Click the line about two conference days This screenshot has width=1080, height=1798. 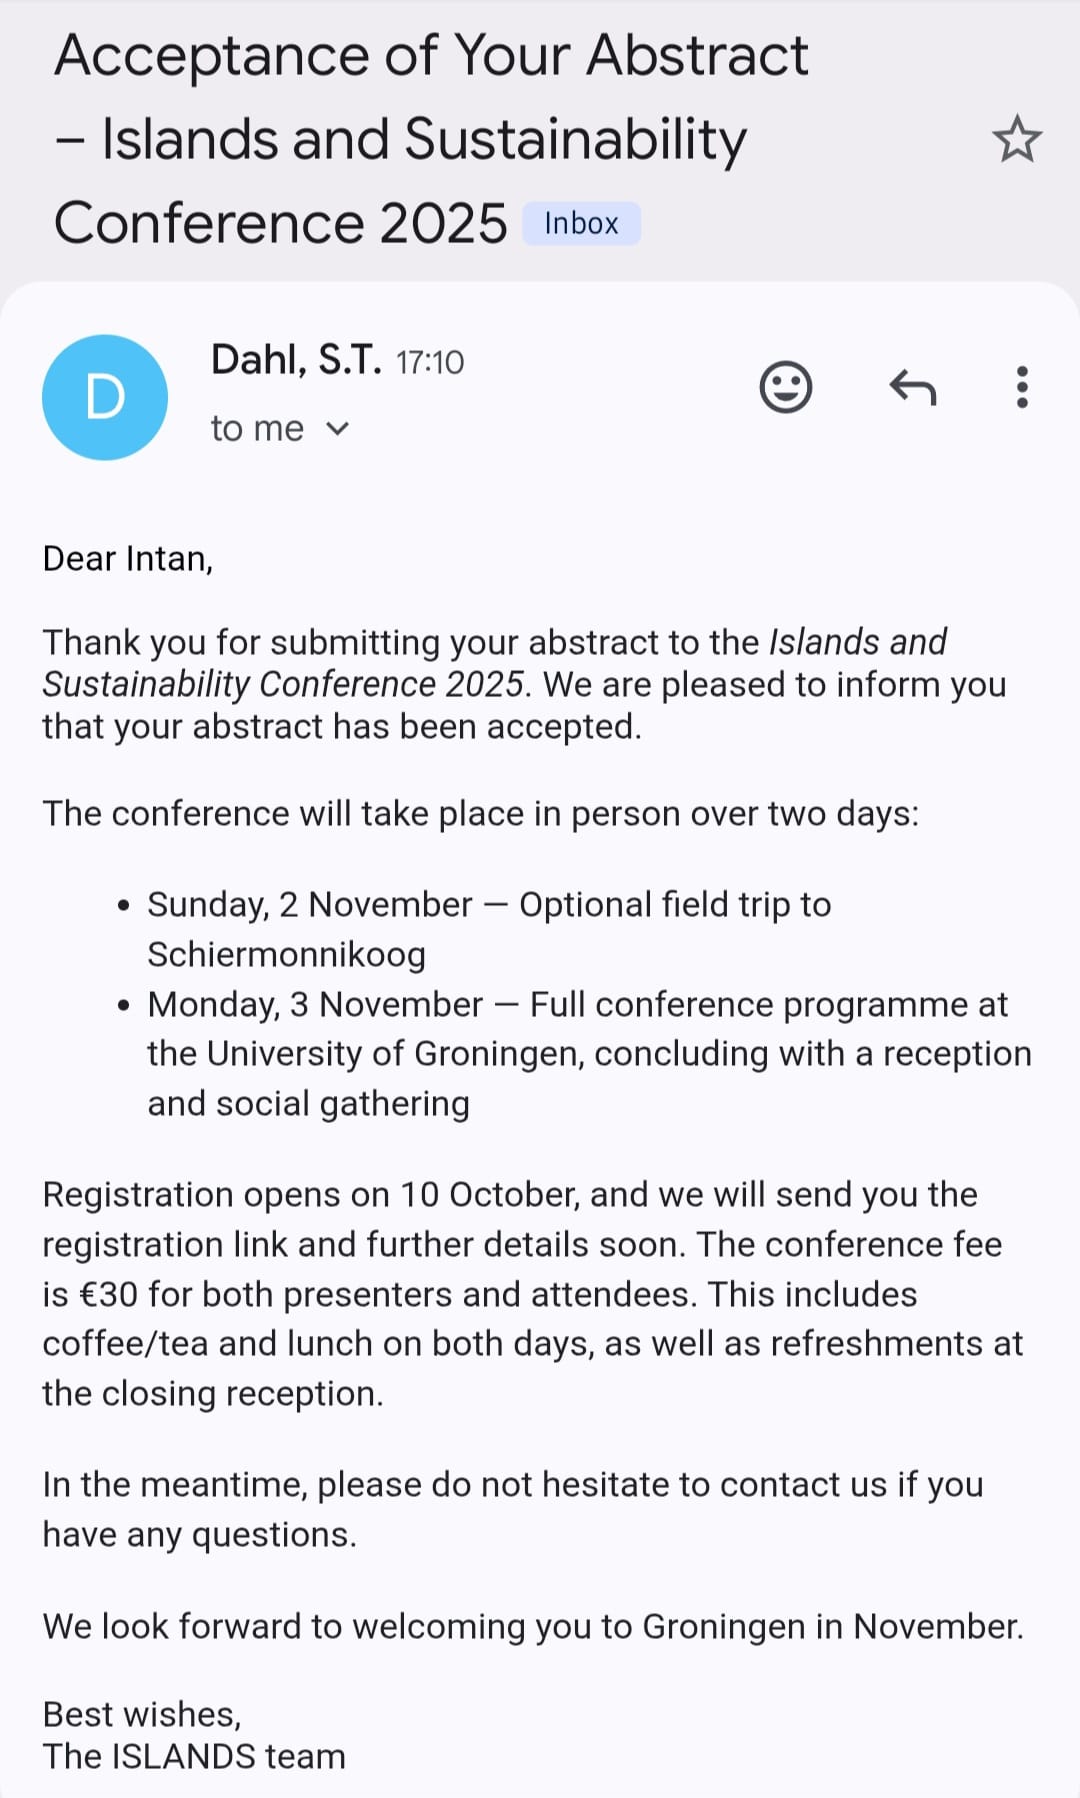point(480,814)
